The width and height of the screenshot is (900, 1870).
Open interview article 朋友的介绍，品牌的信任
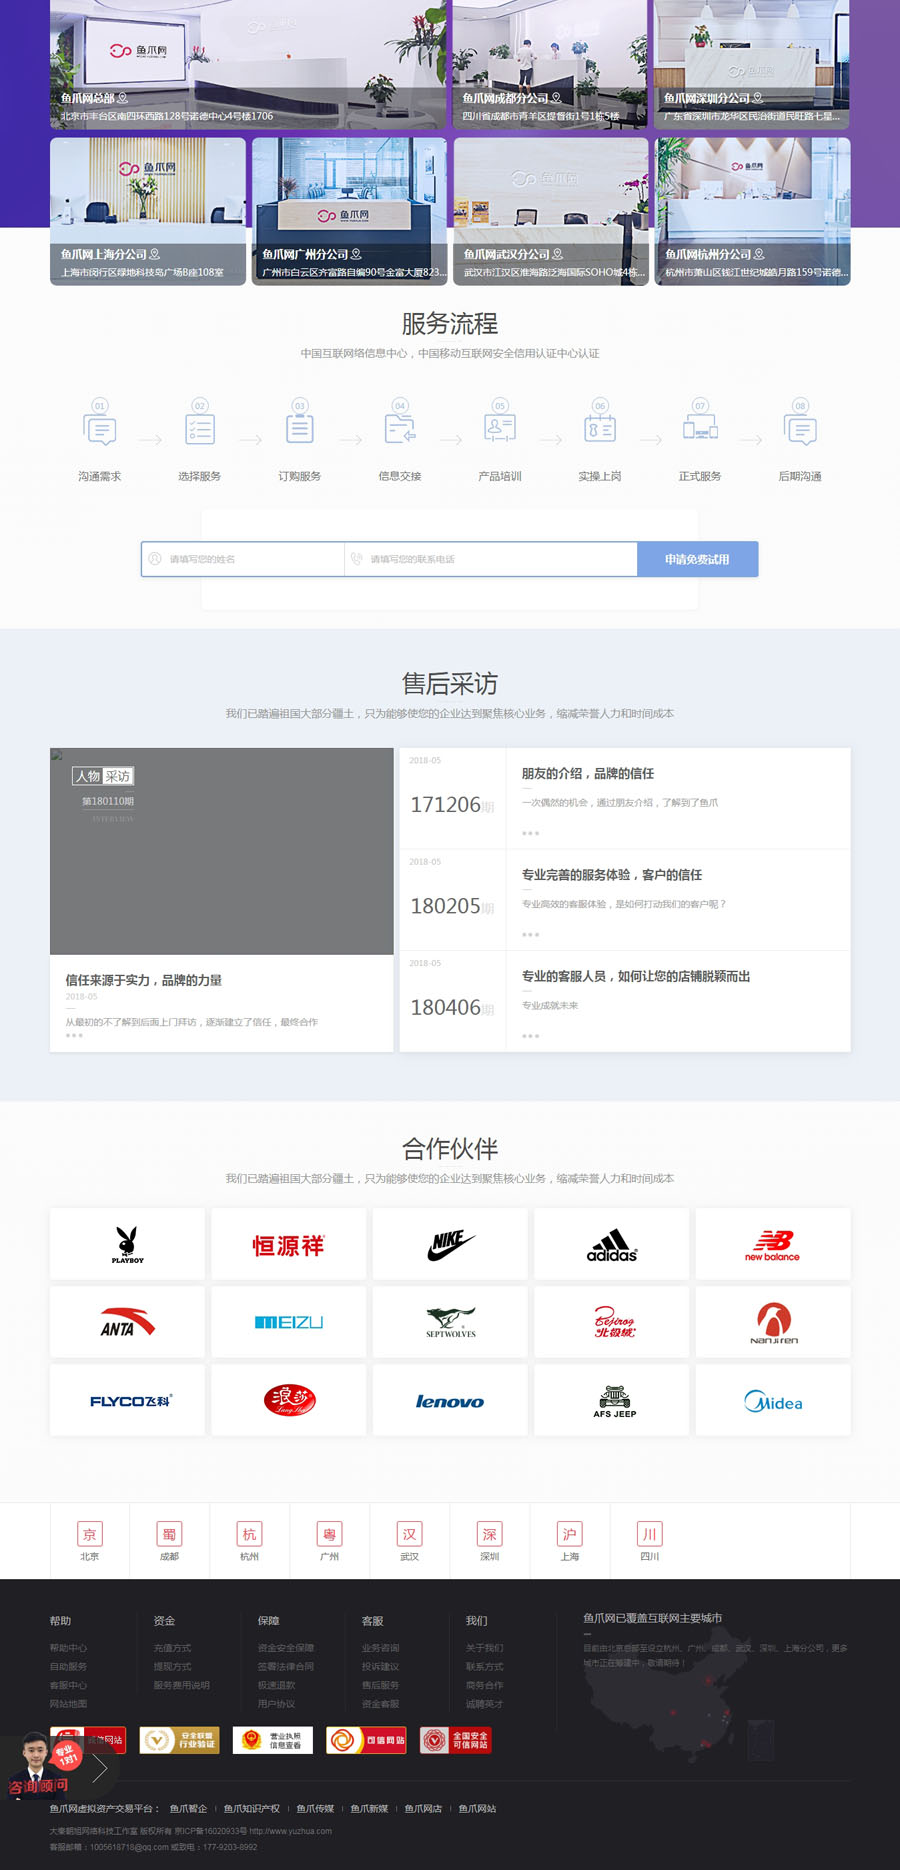588,773
